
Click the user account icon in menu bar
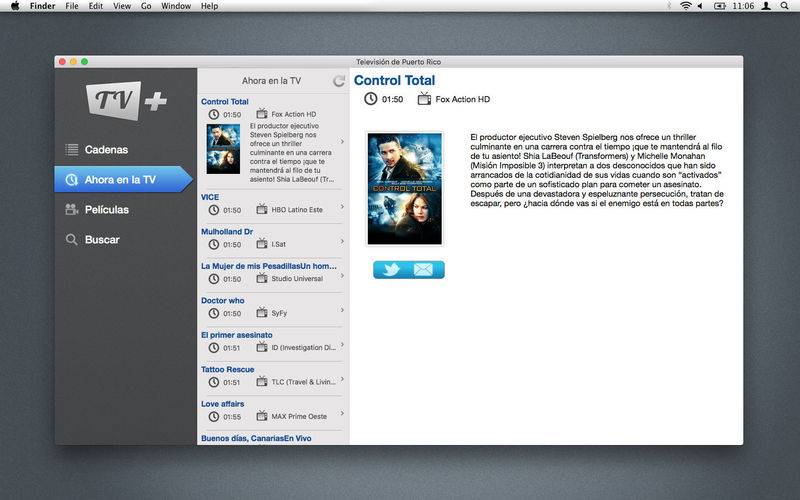pyautogui.click(x=766, y=6)
